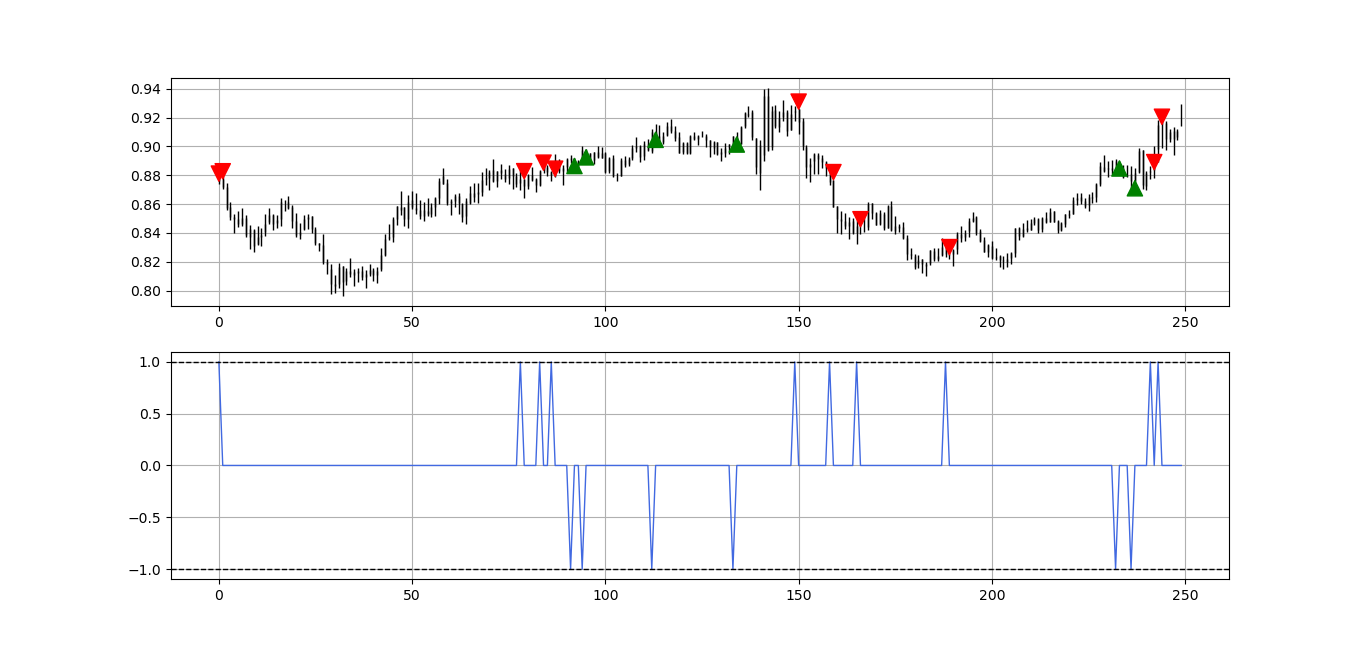Click the 50 x-axis label under price chart
Screen dimensions: 1366x651
point(412,322)
